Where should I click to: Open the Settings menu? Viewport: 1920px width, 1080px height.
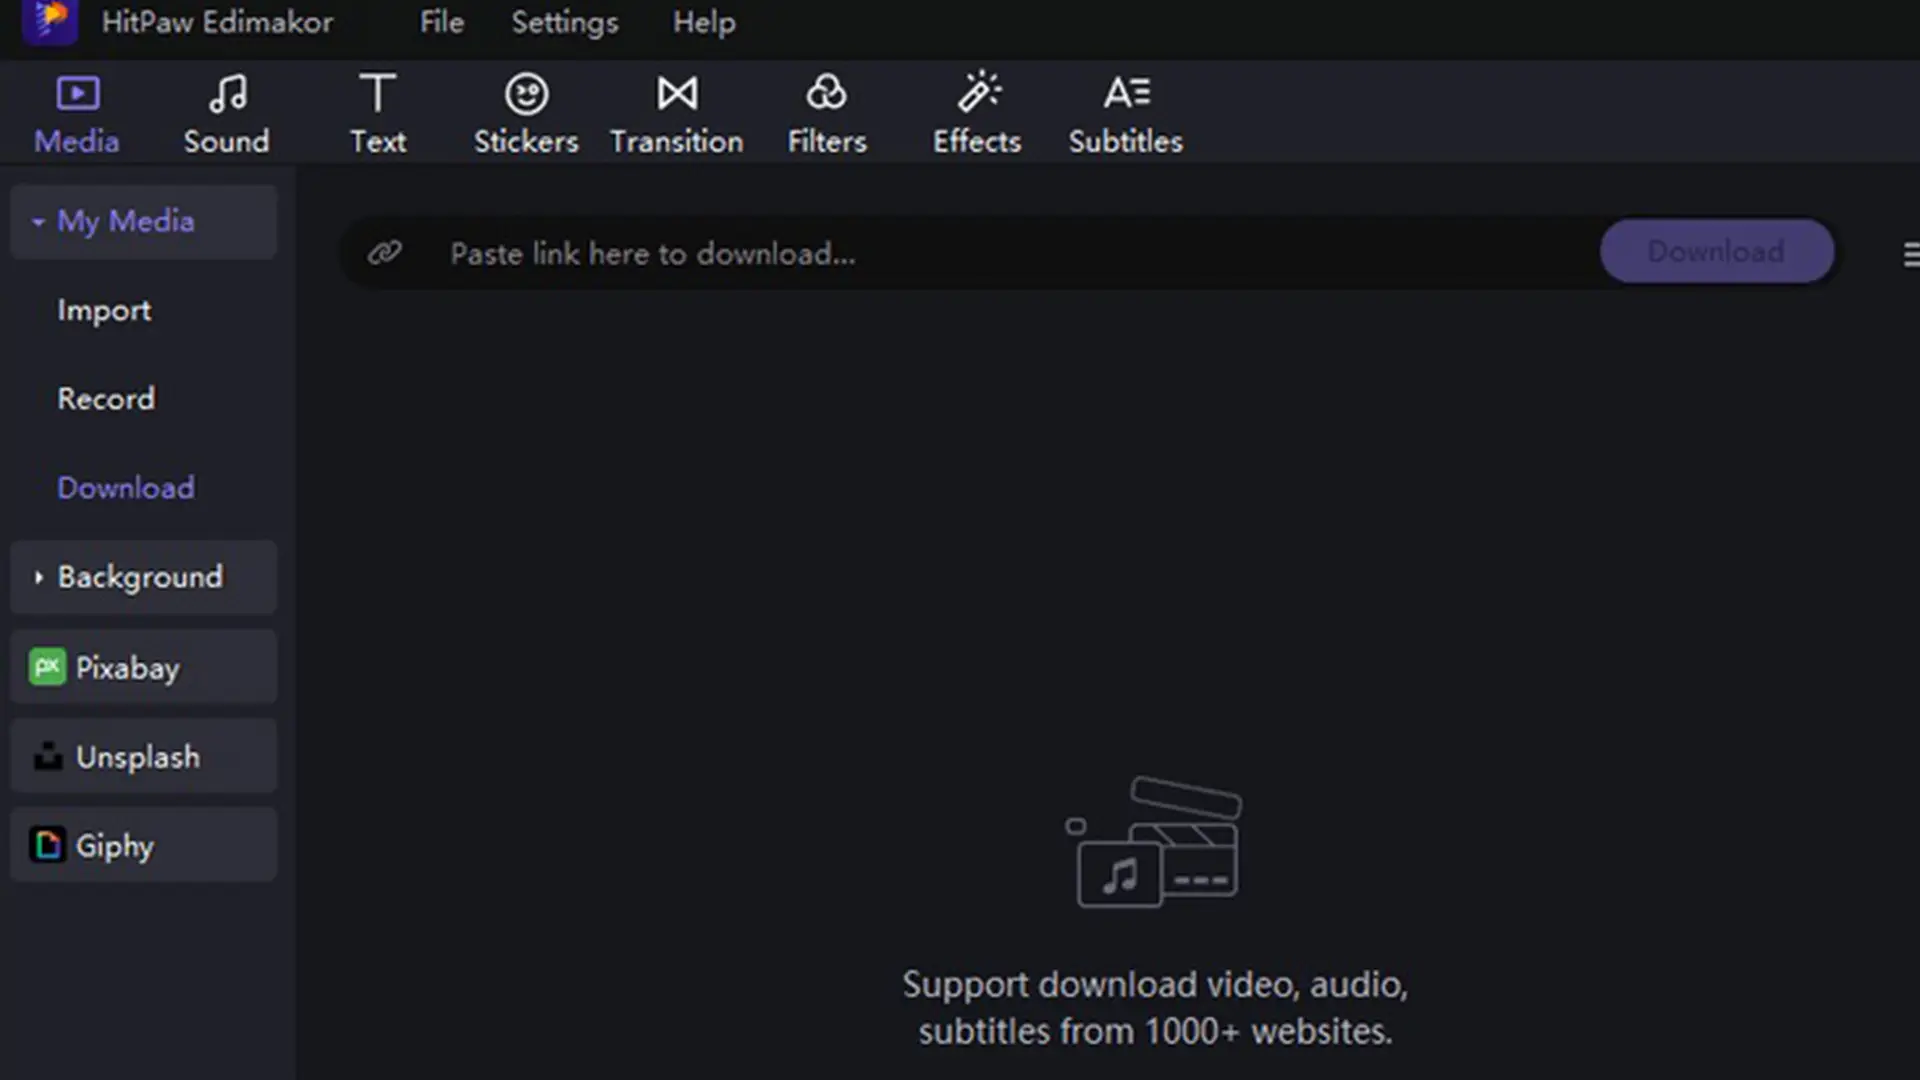tap(563, 22)
